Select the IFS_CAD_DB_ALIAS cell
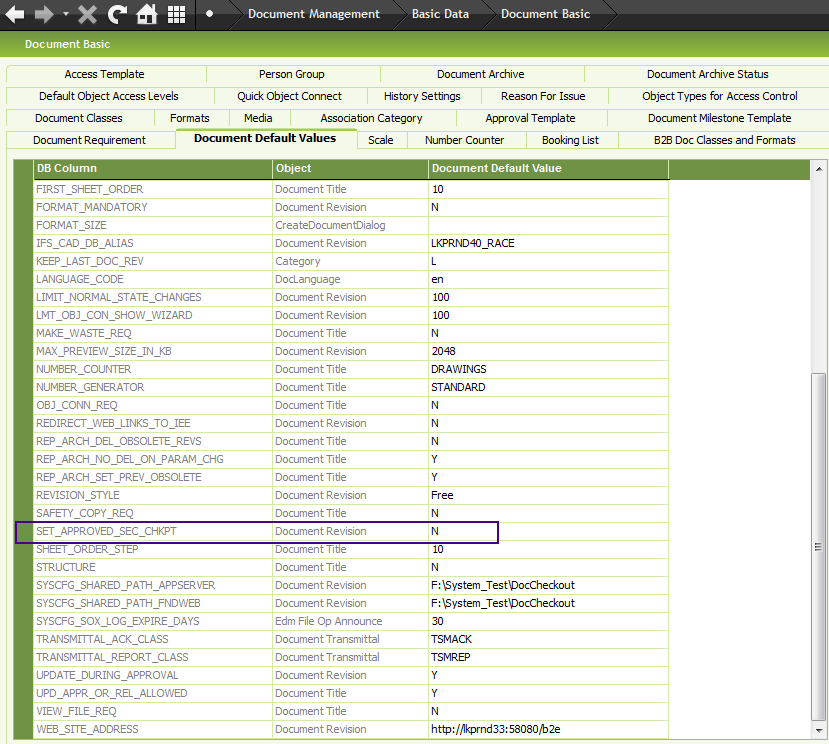829x744 pixels. pos(153,243)
